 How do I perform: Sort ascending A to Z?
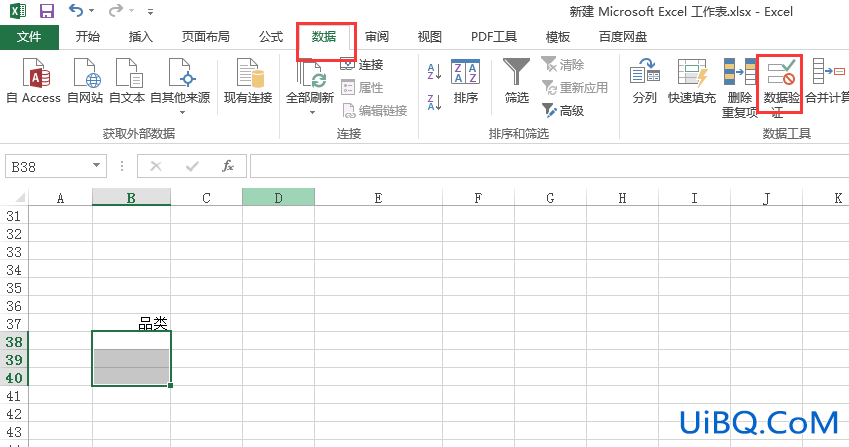click(x=434, y=71)
